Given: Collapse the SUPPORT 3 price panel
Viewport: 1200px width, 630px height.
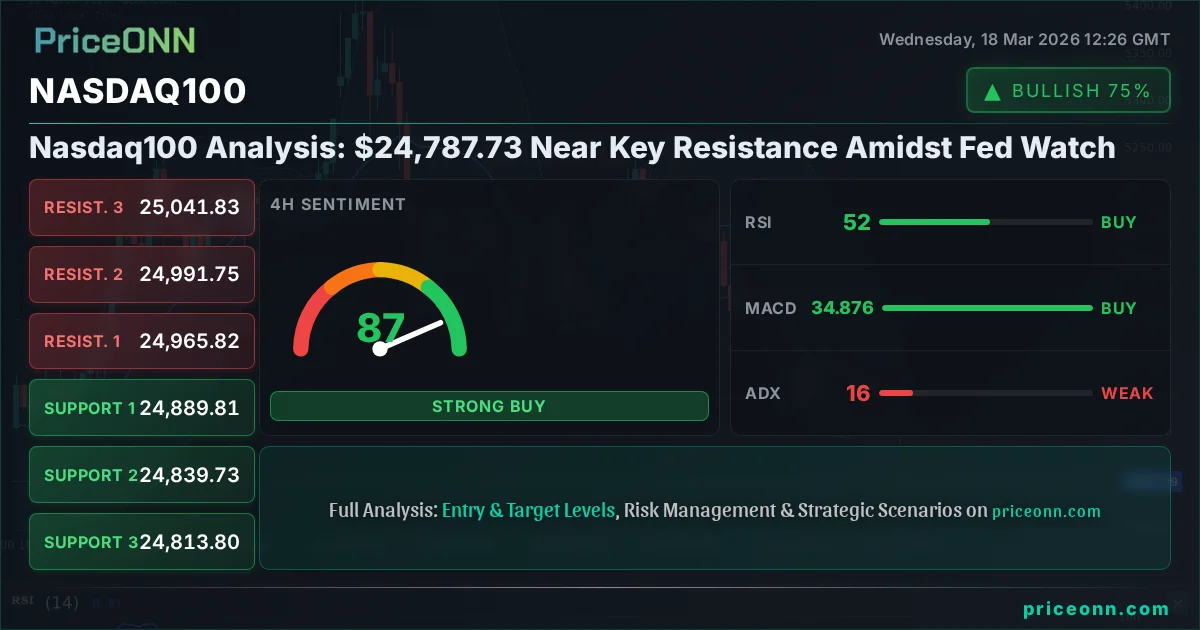Looking at the screenshot, I should [x=141, y=541].
